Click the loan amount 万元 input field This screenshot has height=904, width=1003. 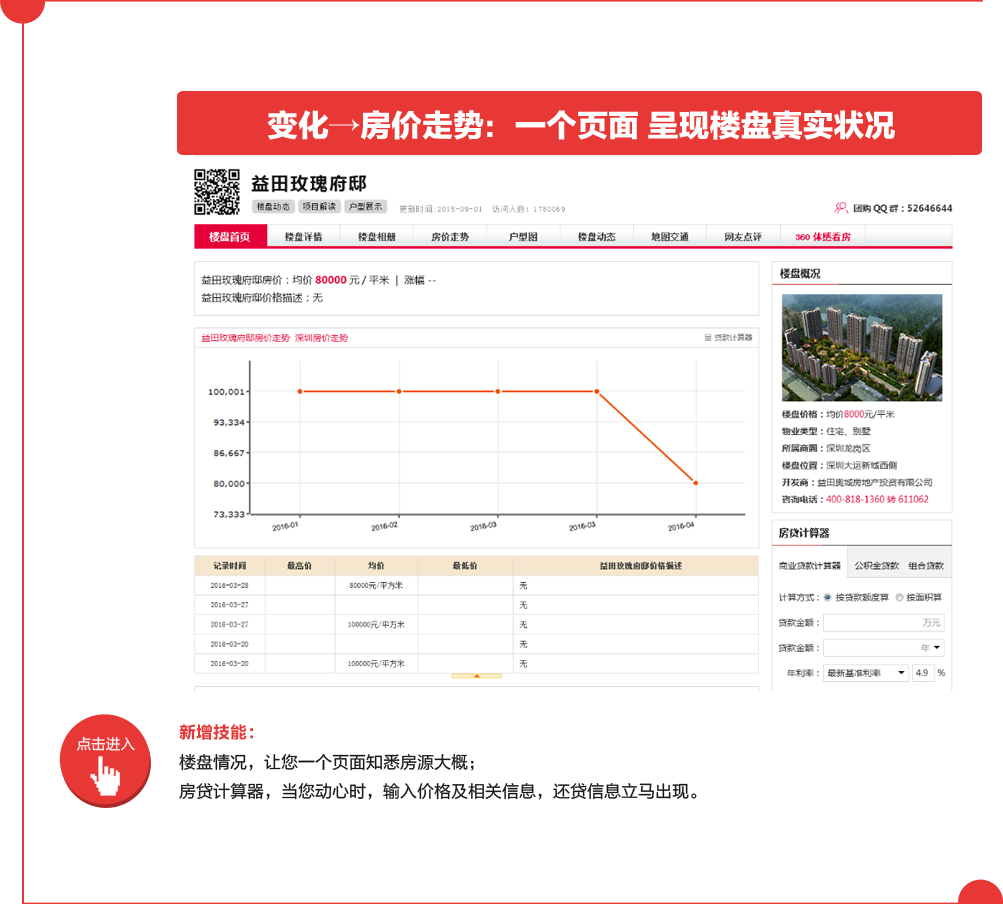point(883,622)
